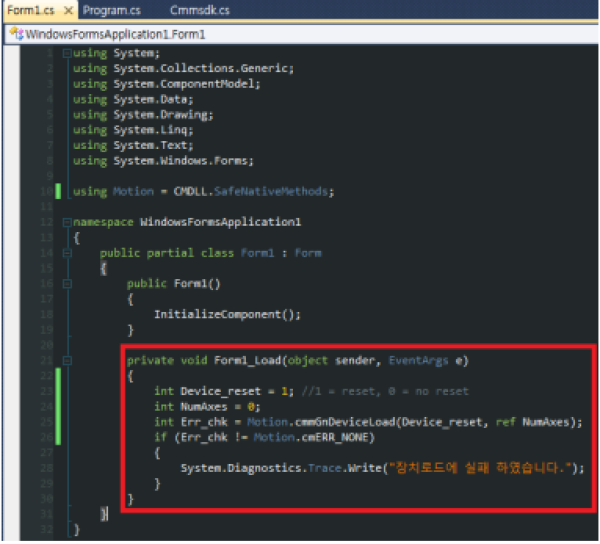Click the class icon in navigation bar
600x544 pixels.
point(15,33)
